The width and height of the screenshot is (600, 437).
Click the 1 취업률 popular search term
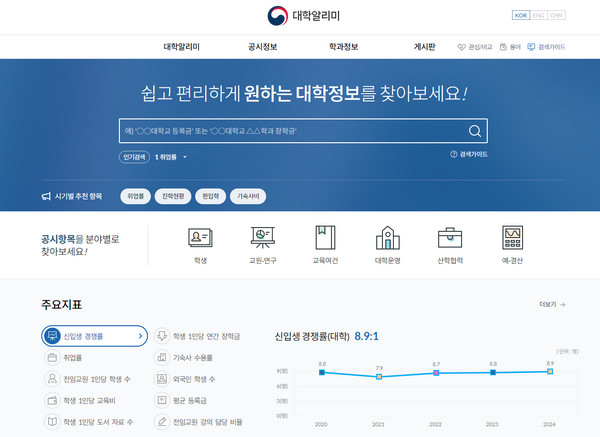pos(166,157)
